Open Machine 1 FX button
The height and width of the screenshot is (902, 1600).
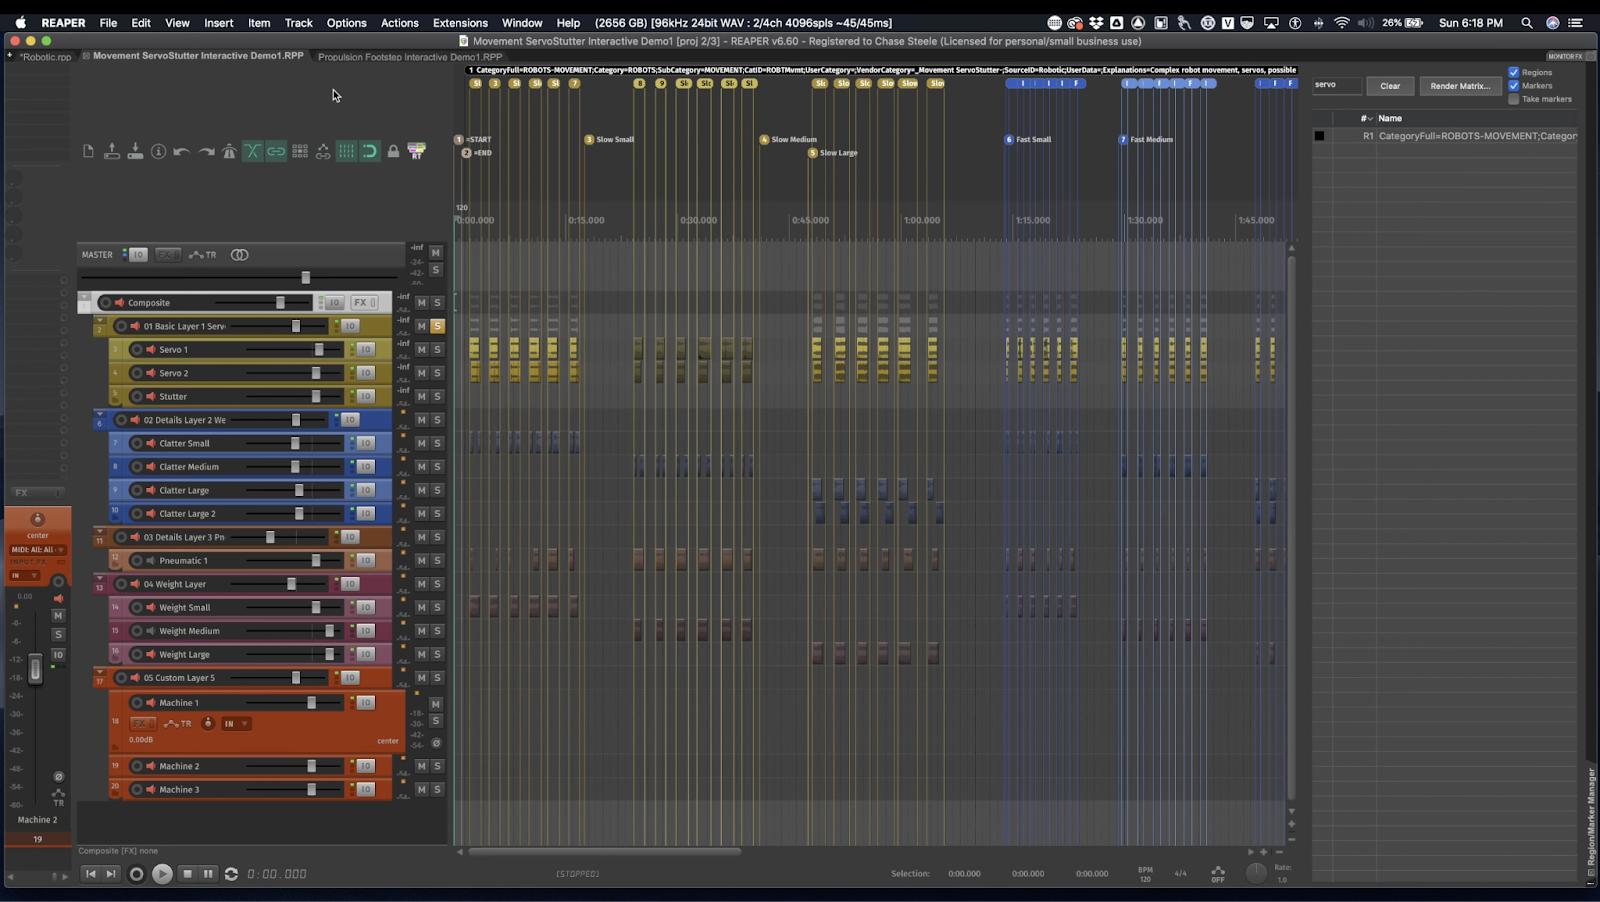[x=142, y=724]
